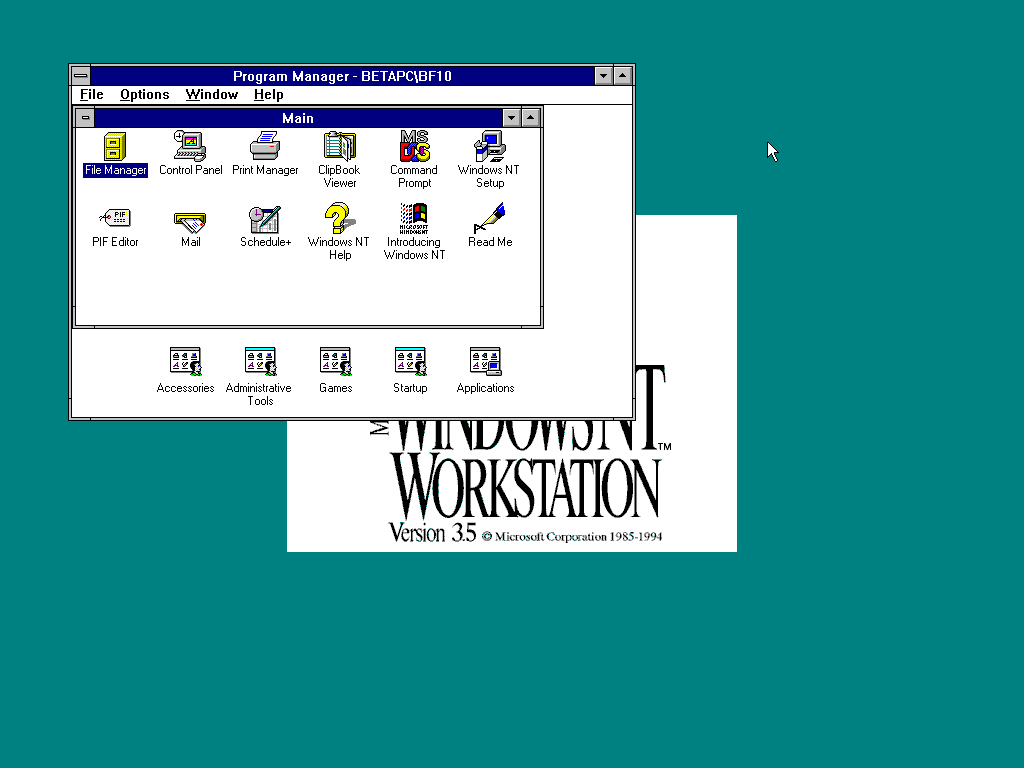Click the Main group window title bar
The height and width of the screenshot is (768, 1024).
click(297, 118)
